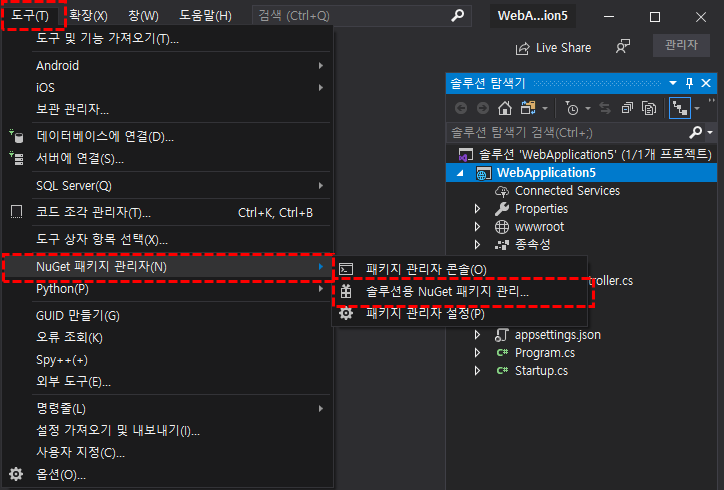
Task: Expand the iOS submenu
Action: click(x=167, y=87)
